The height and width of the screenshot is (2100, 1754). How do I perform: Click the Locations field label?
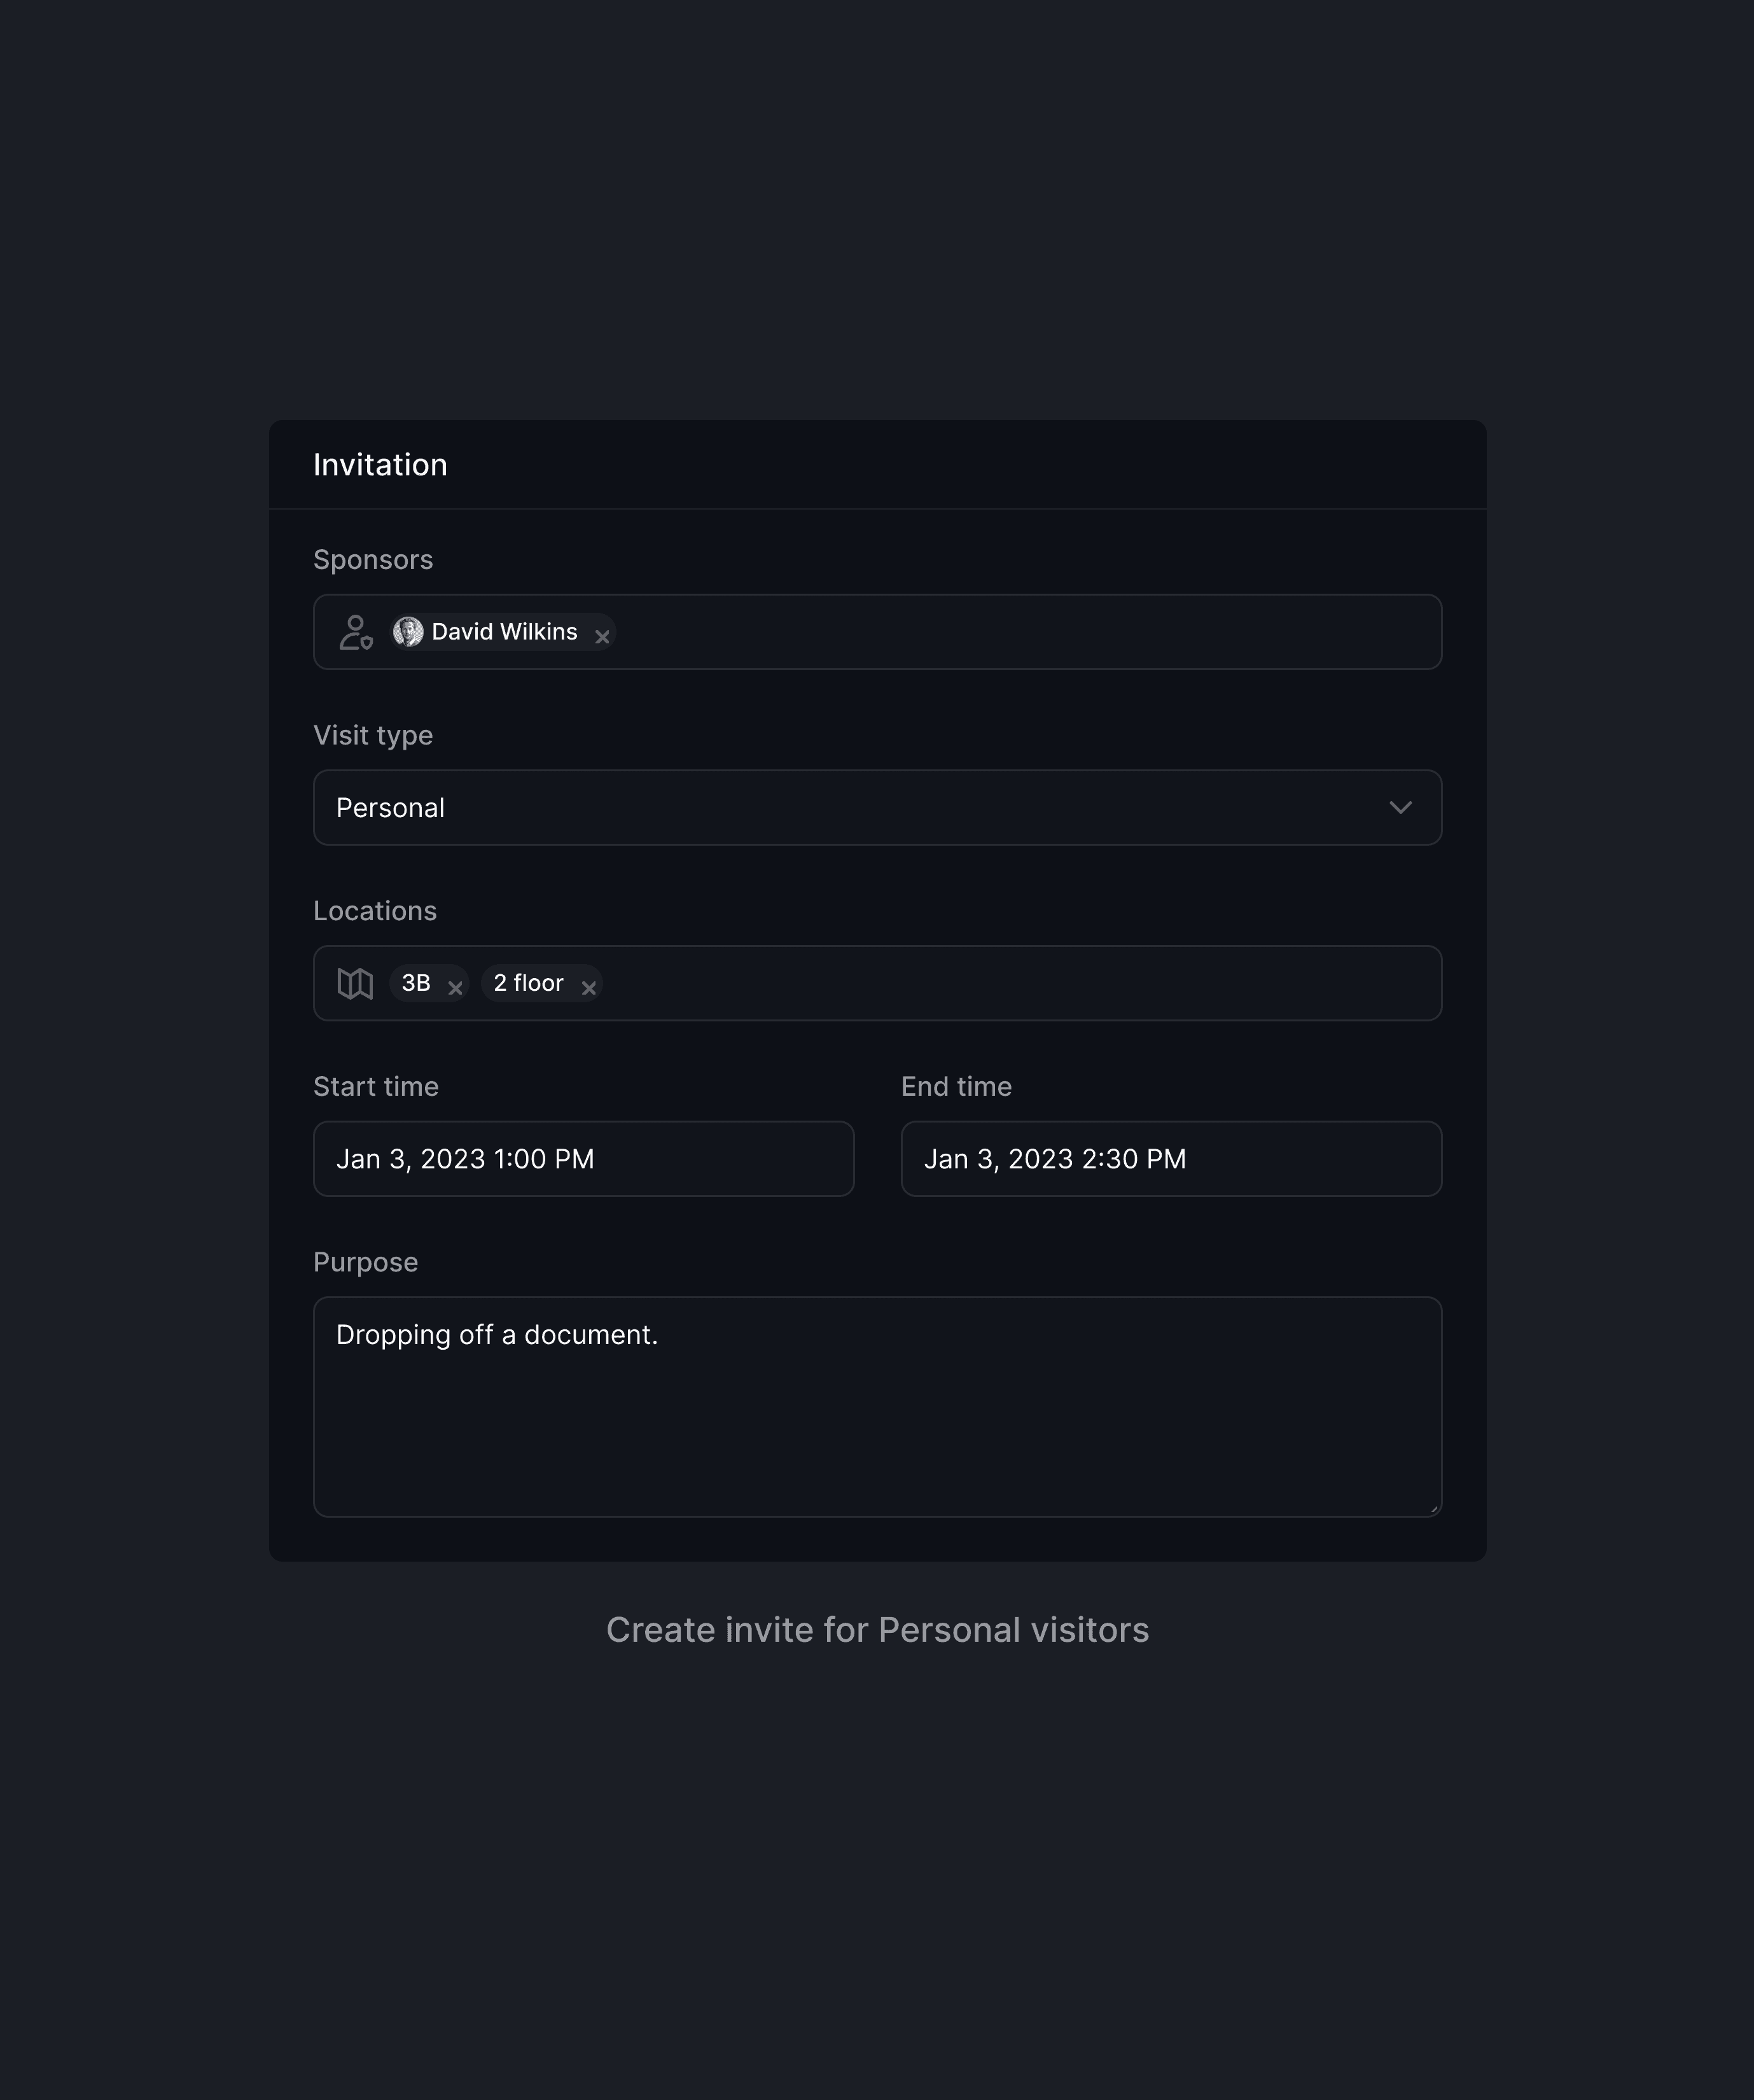[x=375, y=911]
